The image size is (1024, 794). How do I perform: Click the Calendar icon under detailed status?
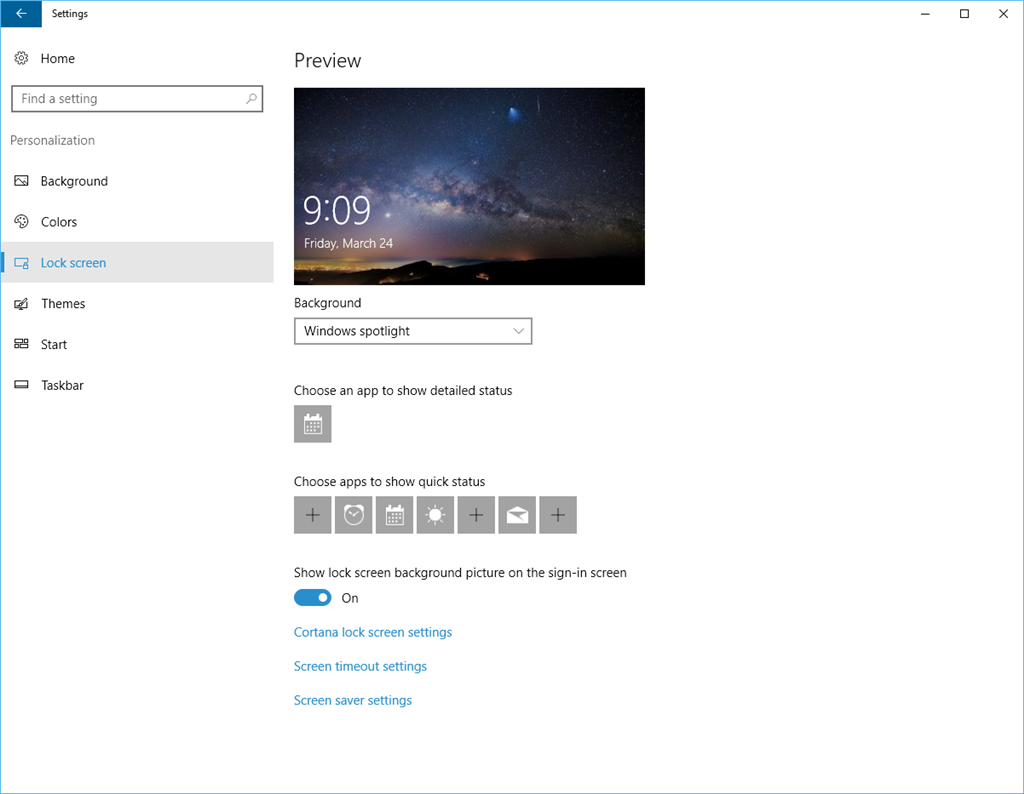tap(312, 424)
